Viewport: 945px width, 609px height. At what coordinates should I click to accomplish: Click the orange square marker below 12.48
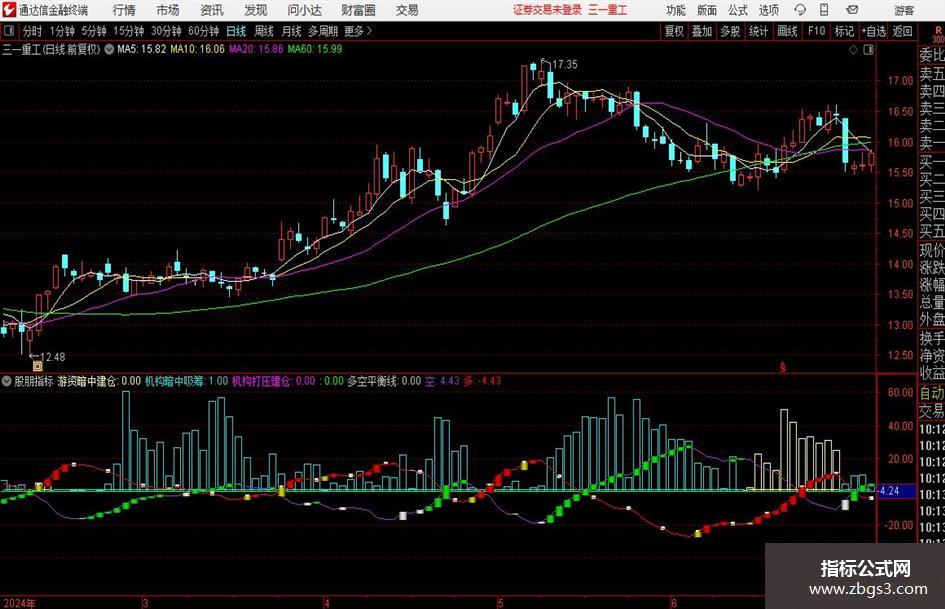tap(37, 366)
